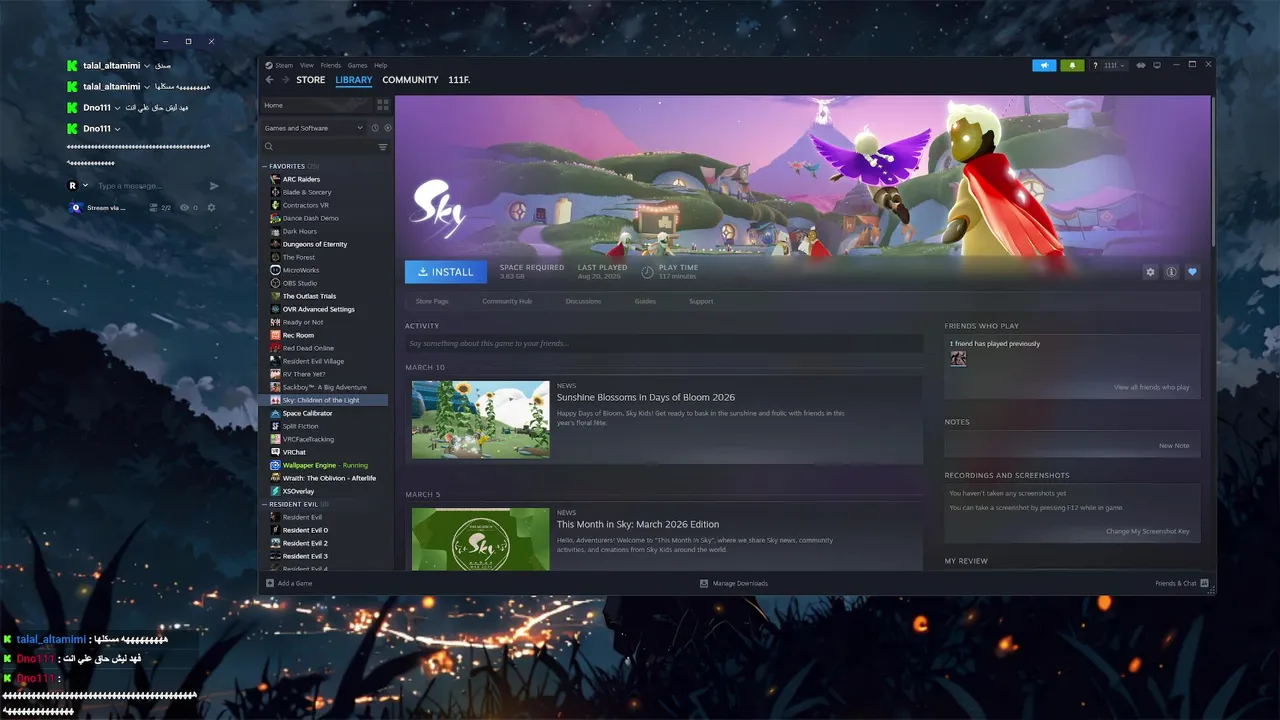Click the friend avatar under Friends Who Play
Image resolution: width=1280 pixels, height=720 pixels.
click(958, 358)
